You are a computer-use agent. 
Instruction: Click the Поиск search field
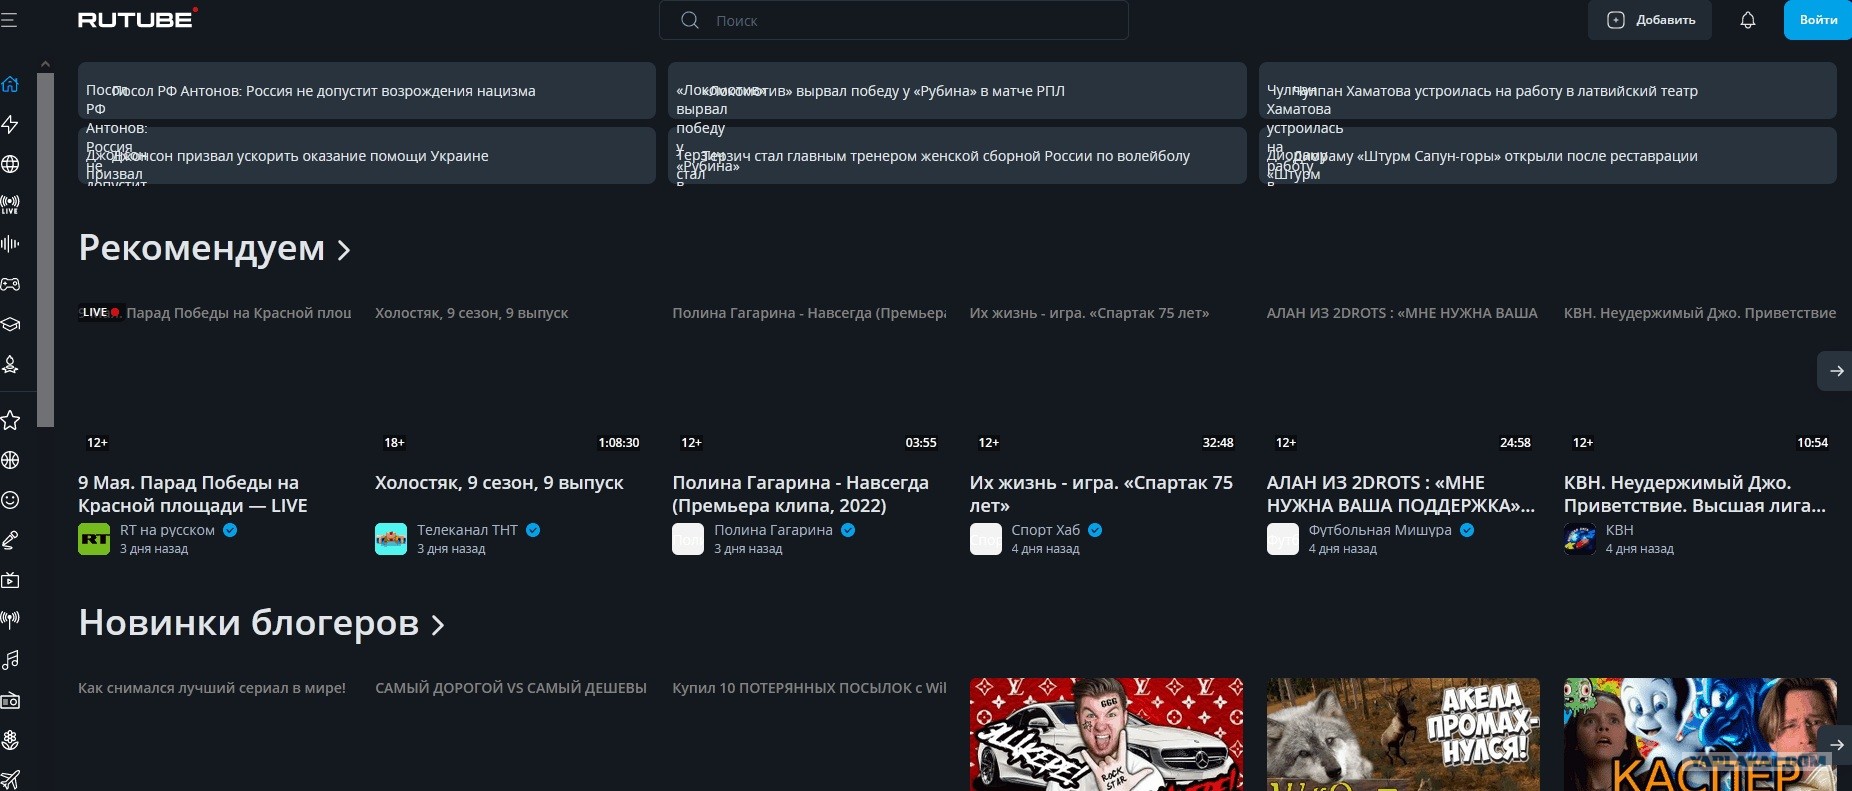894,20
